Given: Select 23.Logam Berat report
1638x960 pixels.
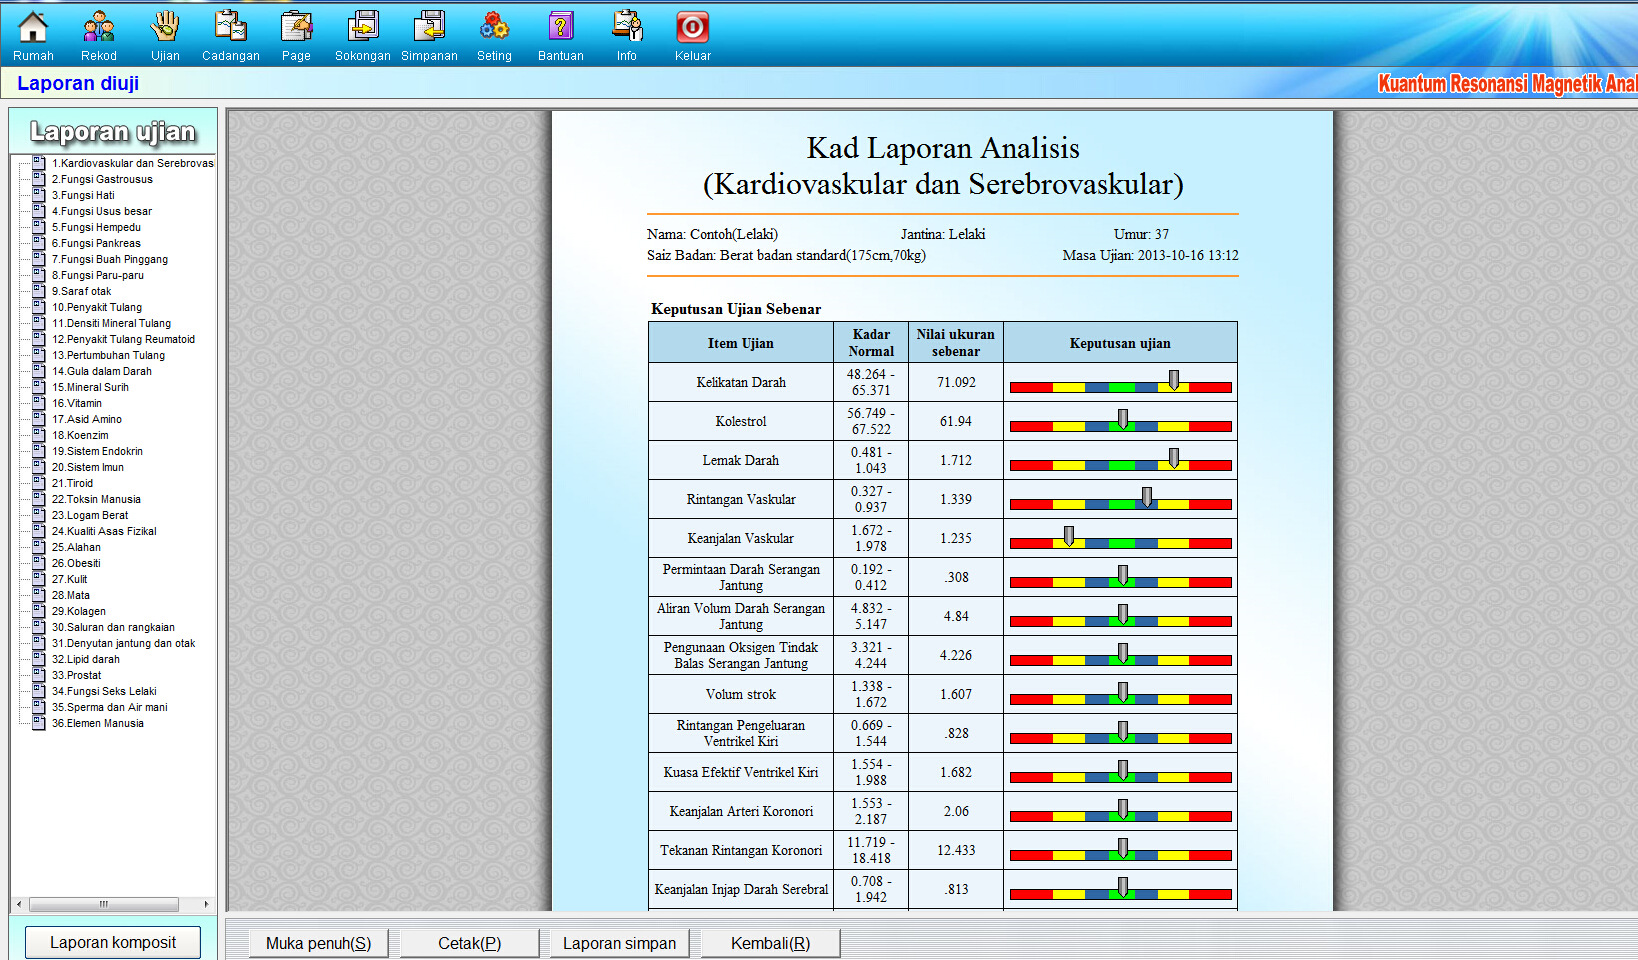Looking at the screenshot, I should pyautogui.click(x=90, y=515).
